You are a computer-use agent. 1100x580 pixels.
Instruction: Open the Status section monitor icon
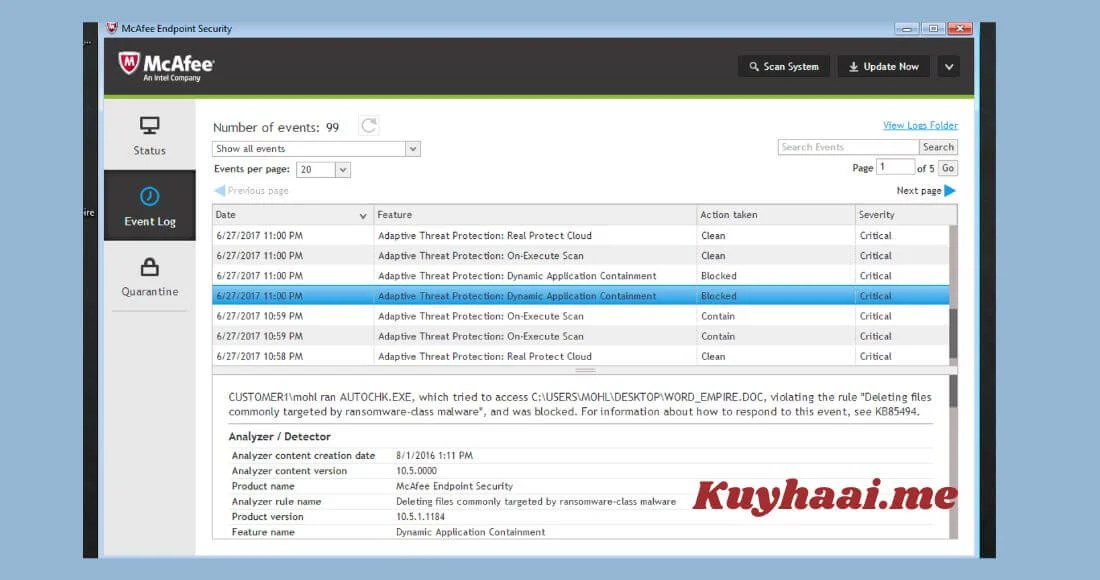point(149,126)
